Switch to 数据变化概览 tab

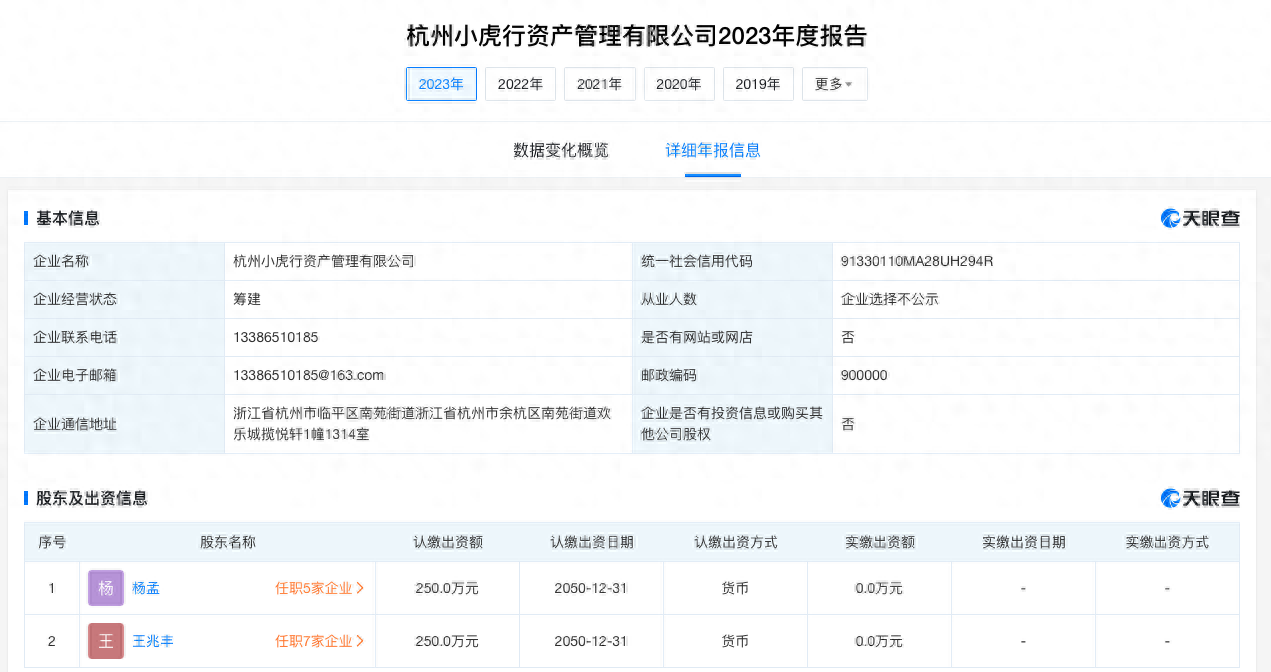[x=561, y=150]
